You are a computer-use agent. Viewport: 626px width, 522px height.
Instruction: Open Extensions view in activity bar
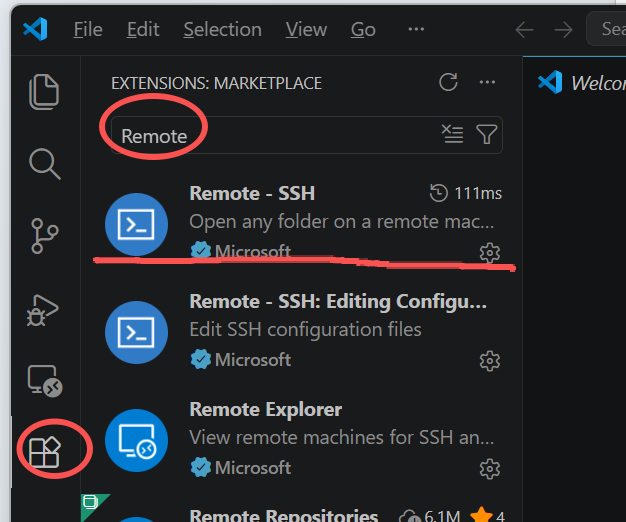tap(45, 452)
